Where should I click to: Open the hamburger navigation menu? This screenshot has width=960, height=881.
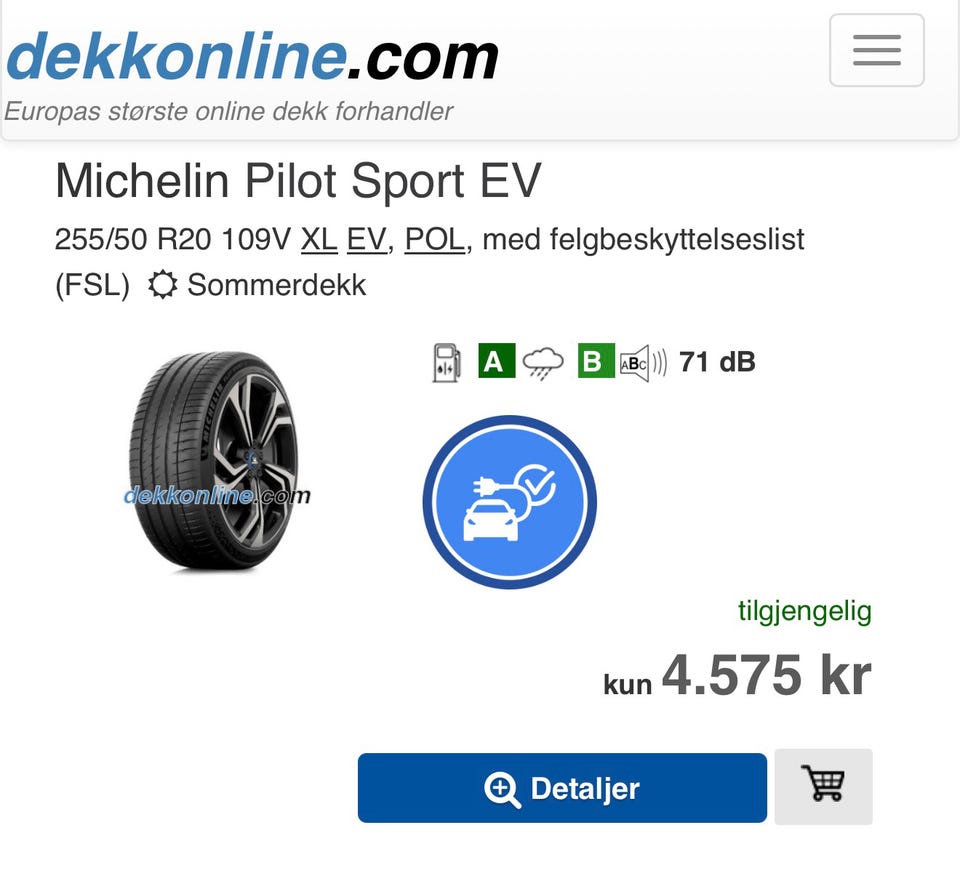point(876,50)
